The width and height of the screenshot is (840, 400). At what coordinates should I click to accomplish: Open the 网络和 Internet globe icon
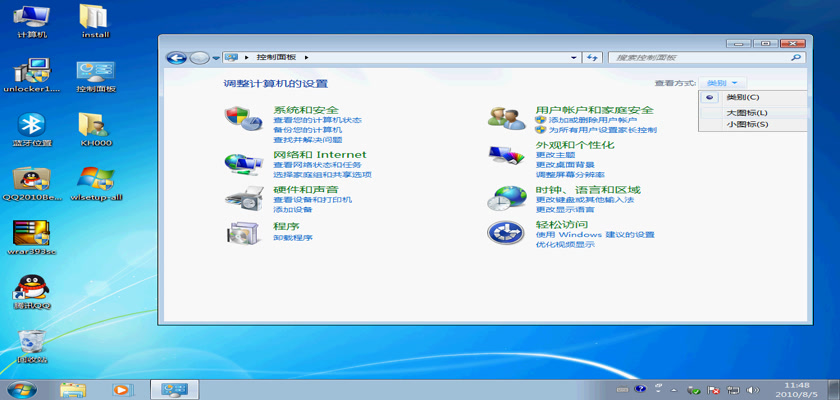pyautogui.click(x=241, y=162)
